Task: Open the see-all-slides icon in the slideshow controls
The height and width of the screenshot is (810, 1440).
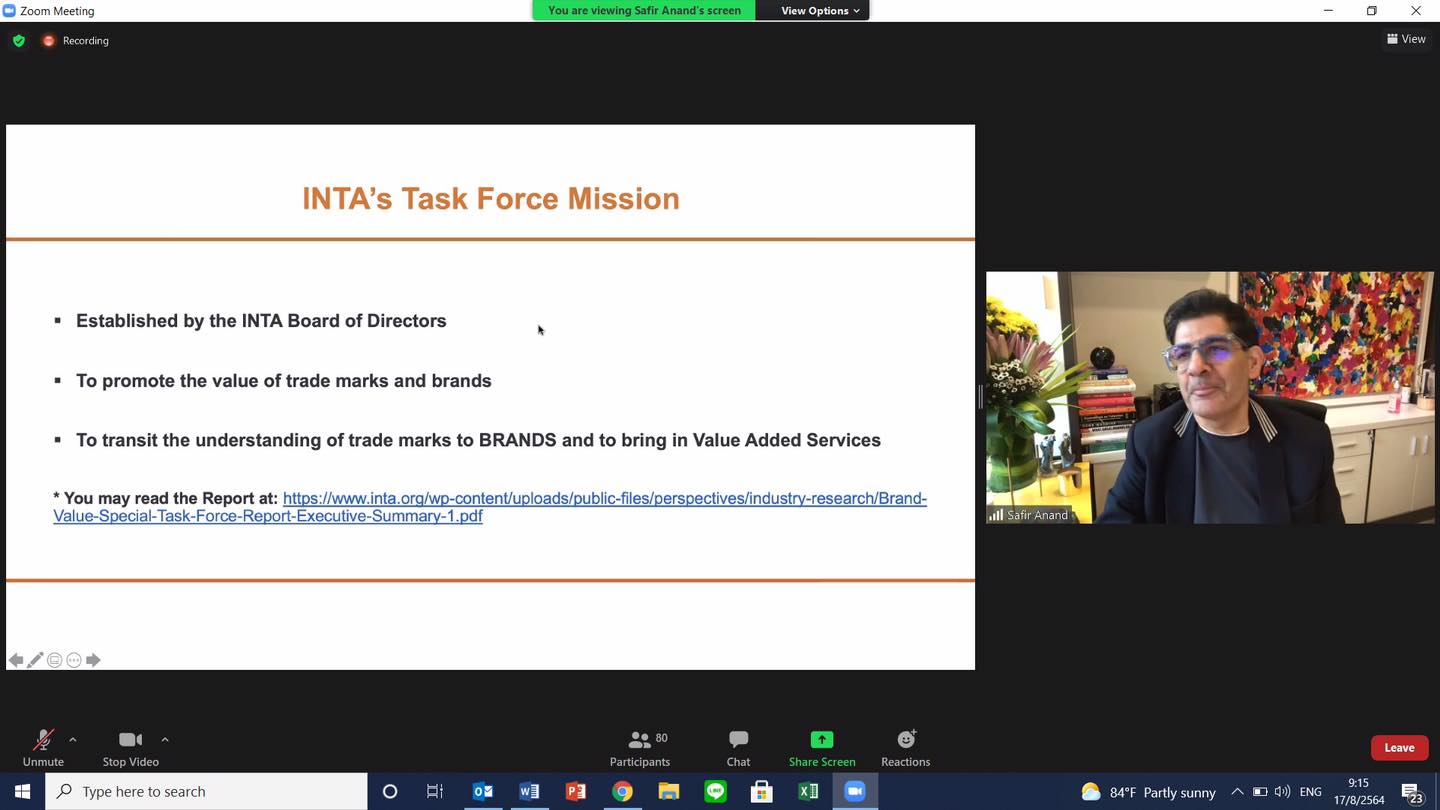Action: click(x=55, y=660)
